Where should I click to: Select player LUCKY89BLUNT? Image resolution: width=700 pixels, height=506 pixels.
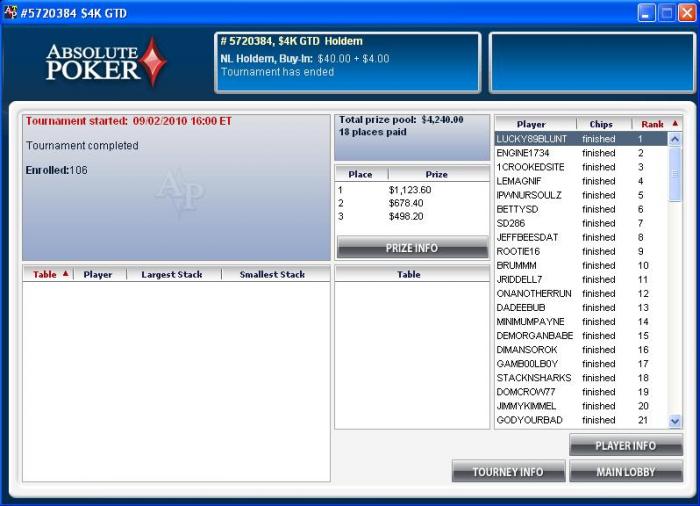coord(581,139)
